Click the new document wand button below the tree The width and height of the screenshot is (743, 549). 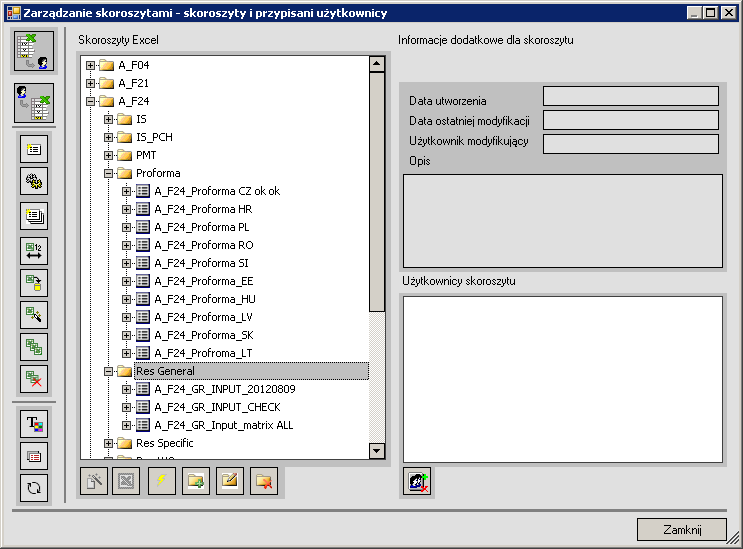(94, 481)
